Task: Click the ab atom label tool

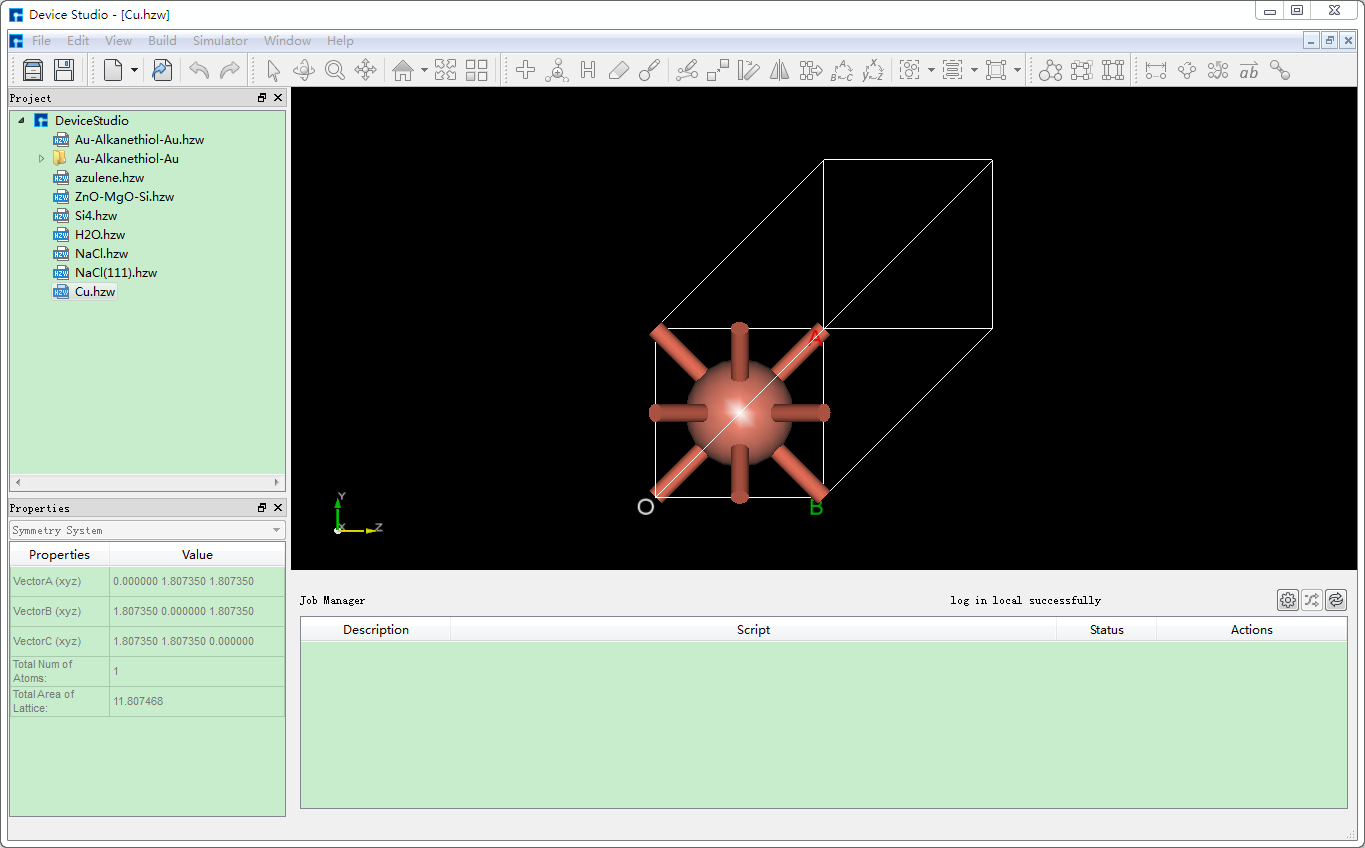Action: [1248, 70]
